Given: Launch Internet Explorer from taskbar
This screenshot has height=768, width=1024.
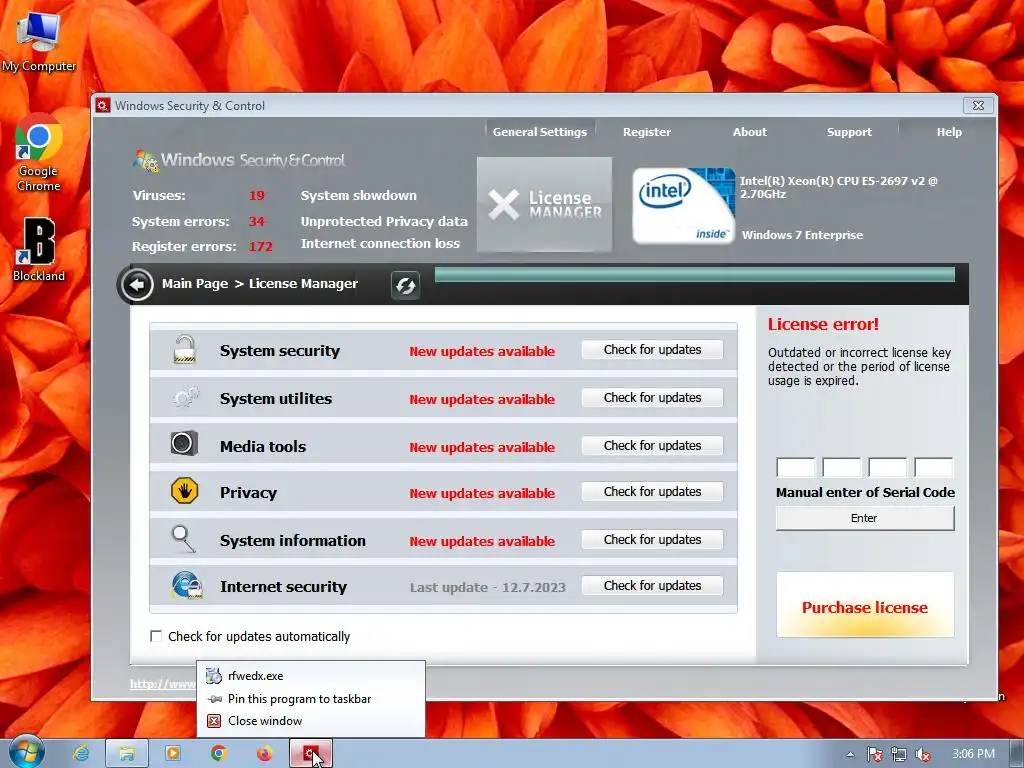Looking at the screenshot, I should [81, 754].
